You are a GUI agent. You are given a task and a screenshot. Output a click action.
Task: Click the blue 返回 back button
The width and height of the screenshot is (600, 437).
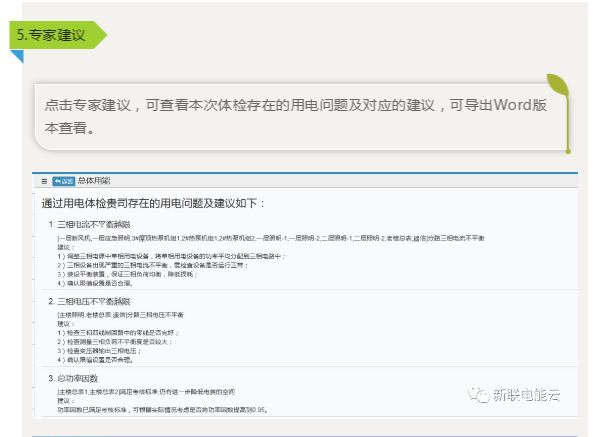[x=63, y=181]
